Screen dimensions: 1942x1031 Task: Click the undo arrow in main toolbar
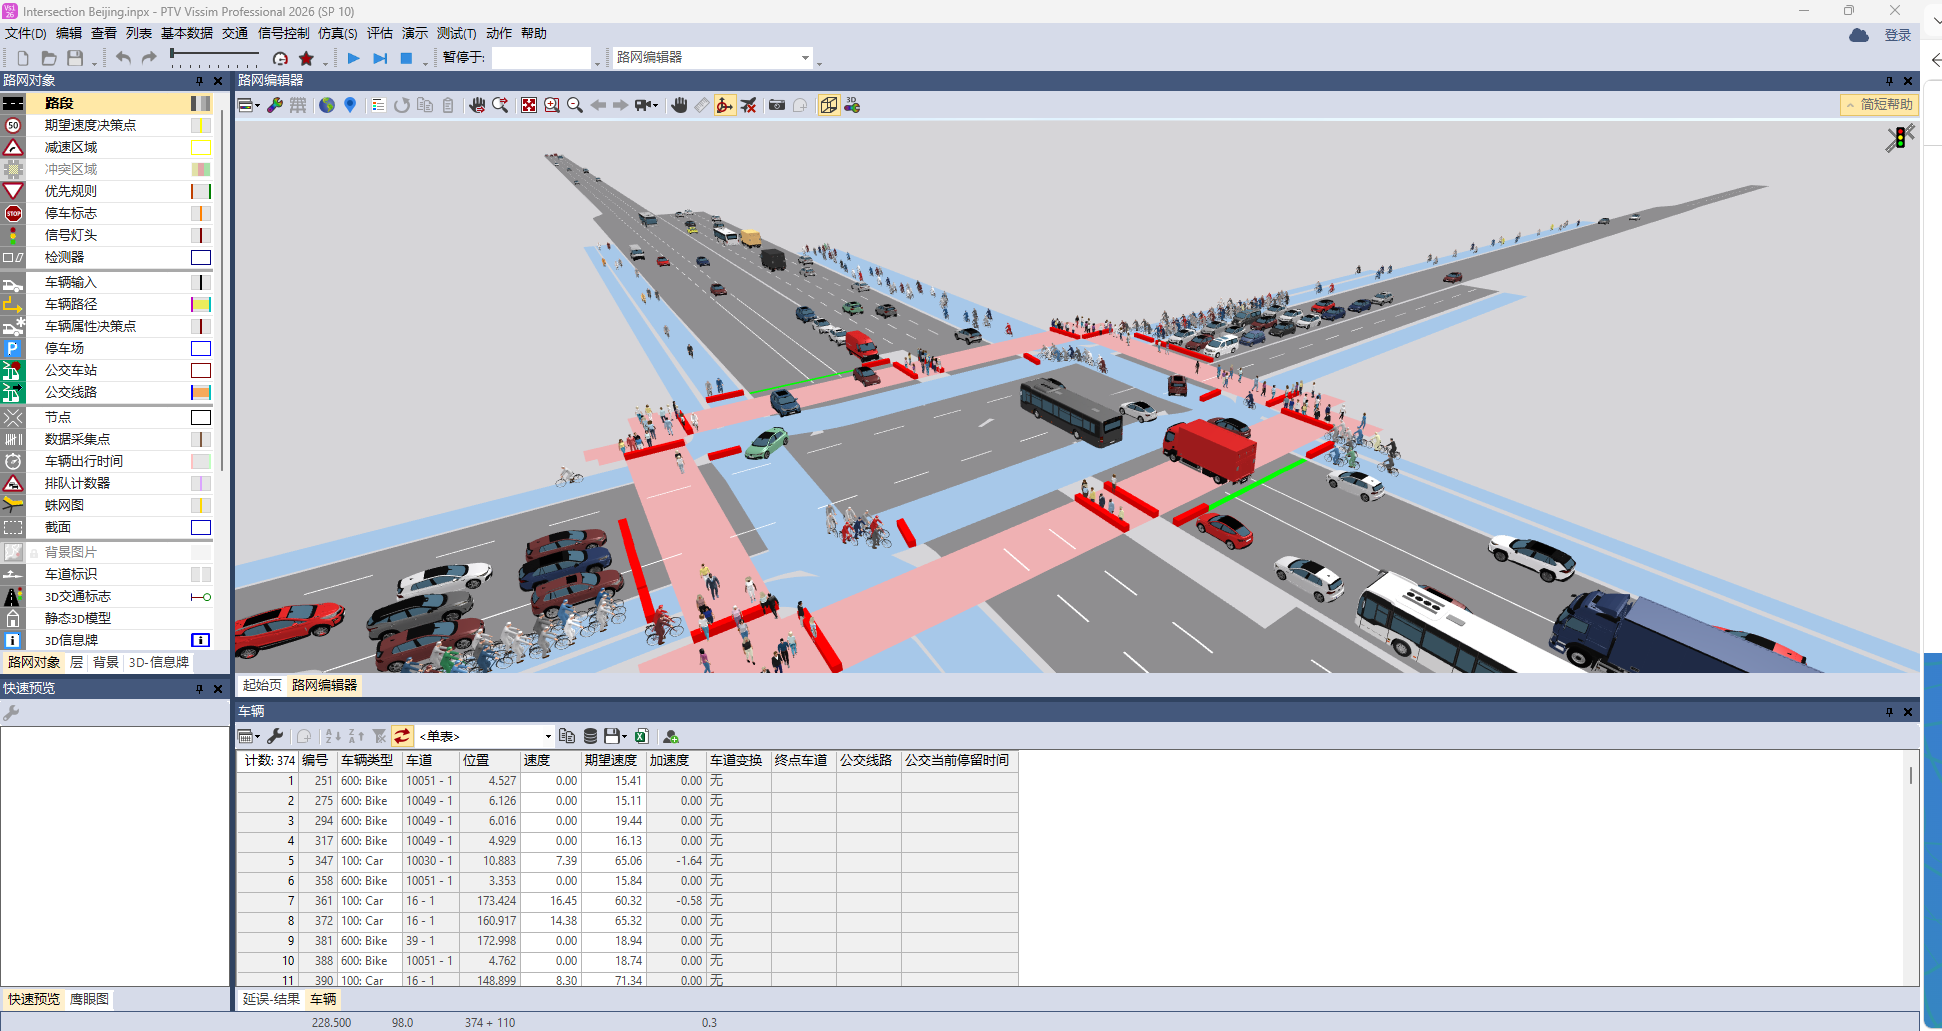[x=123, y=58]
